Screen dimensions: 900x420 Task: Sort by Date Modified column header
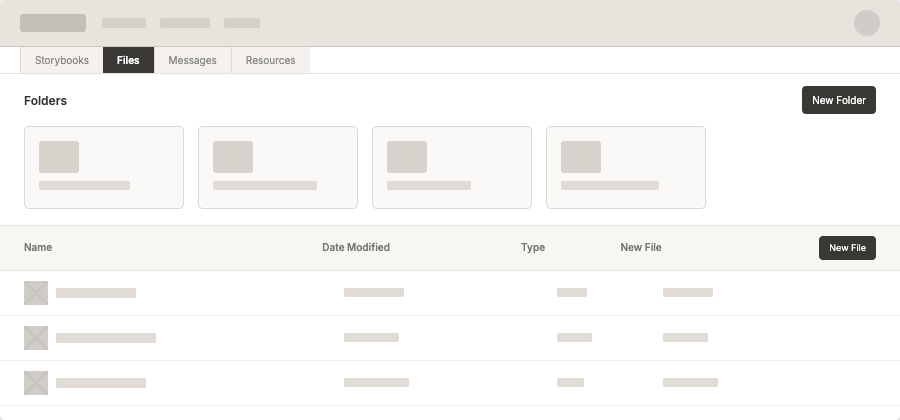[x=356, y=247]
